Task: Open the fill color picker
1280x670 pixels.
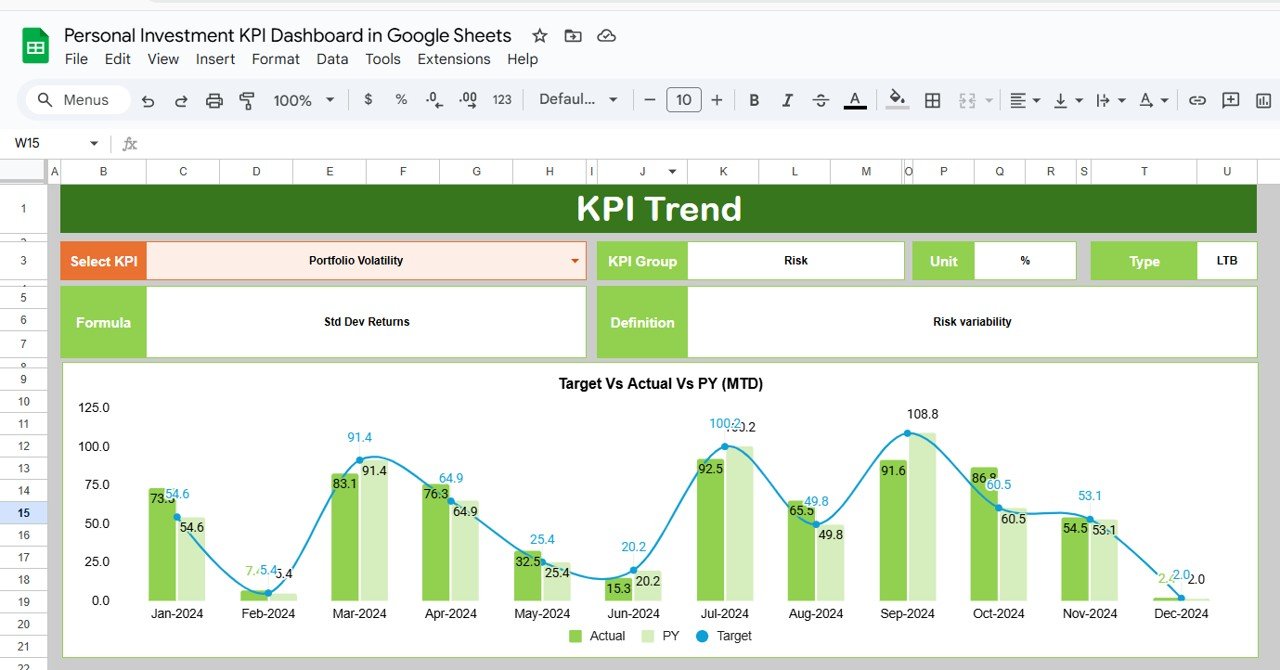Action: click(897, 100)
